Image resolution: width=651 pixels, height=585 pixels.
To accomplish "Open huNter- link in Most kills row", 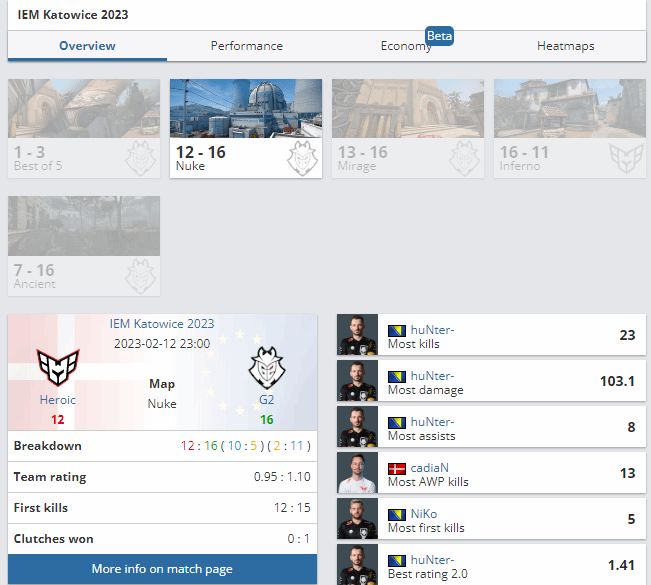I will [432, 330].
